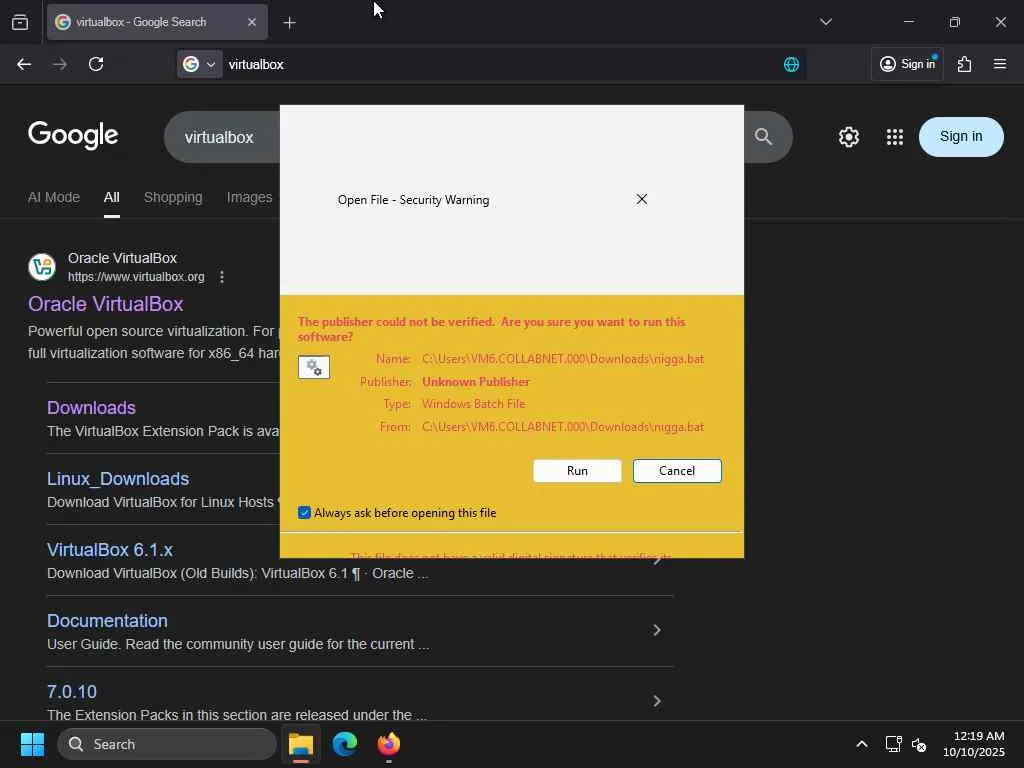Click Cancel in the Security Warning dialog
Viewport: 1024px width, 768px height.
[x=677, y=471]
